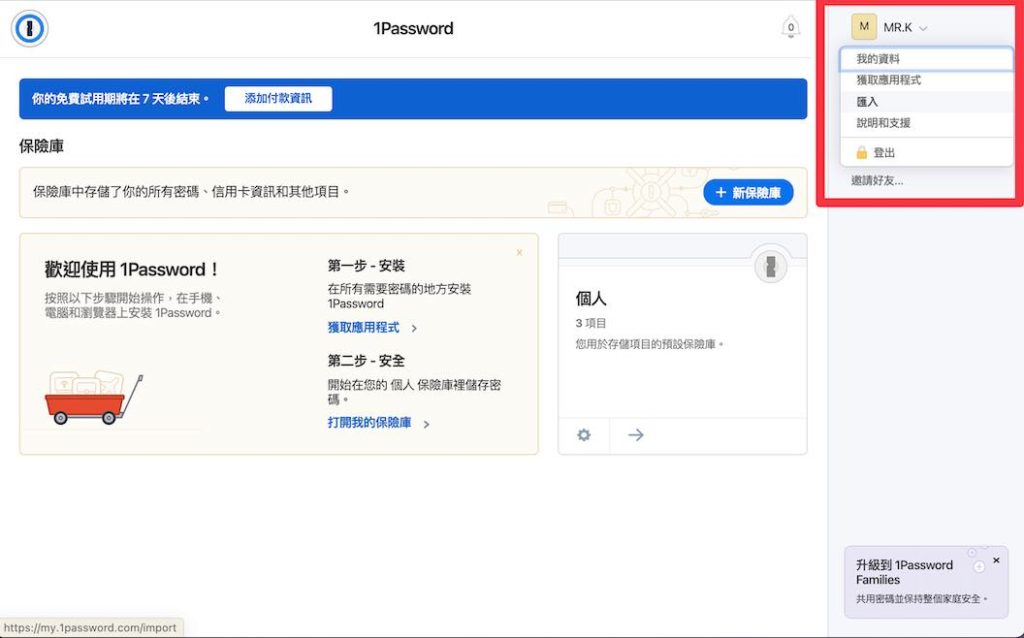This screenshot has height=638, width=1024.
Task: Follow 打開我的保險庫 link
Action: pyautogui.click(x=370, y=423)
